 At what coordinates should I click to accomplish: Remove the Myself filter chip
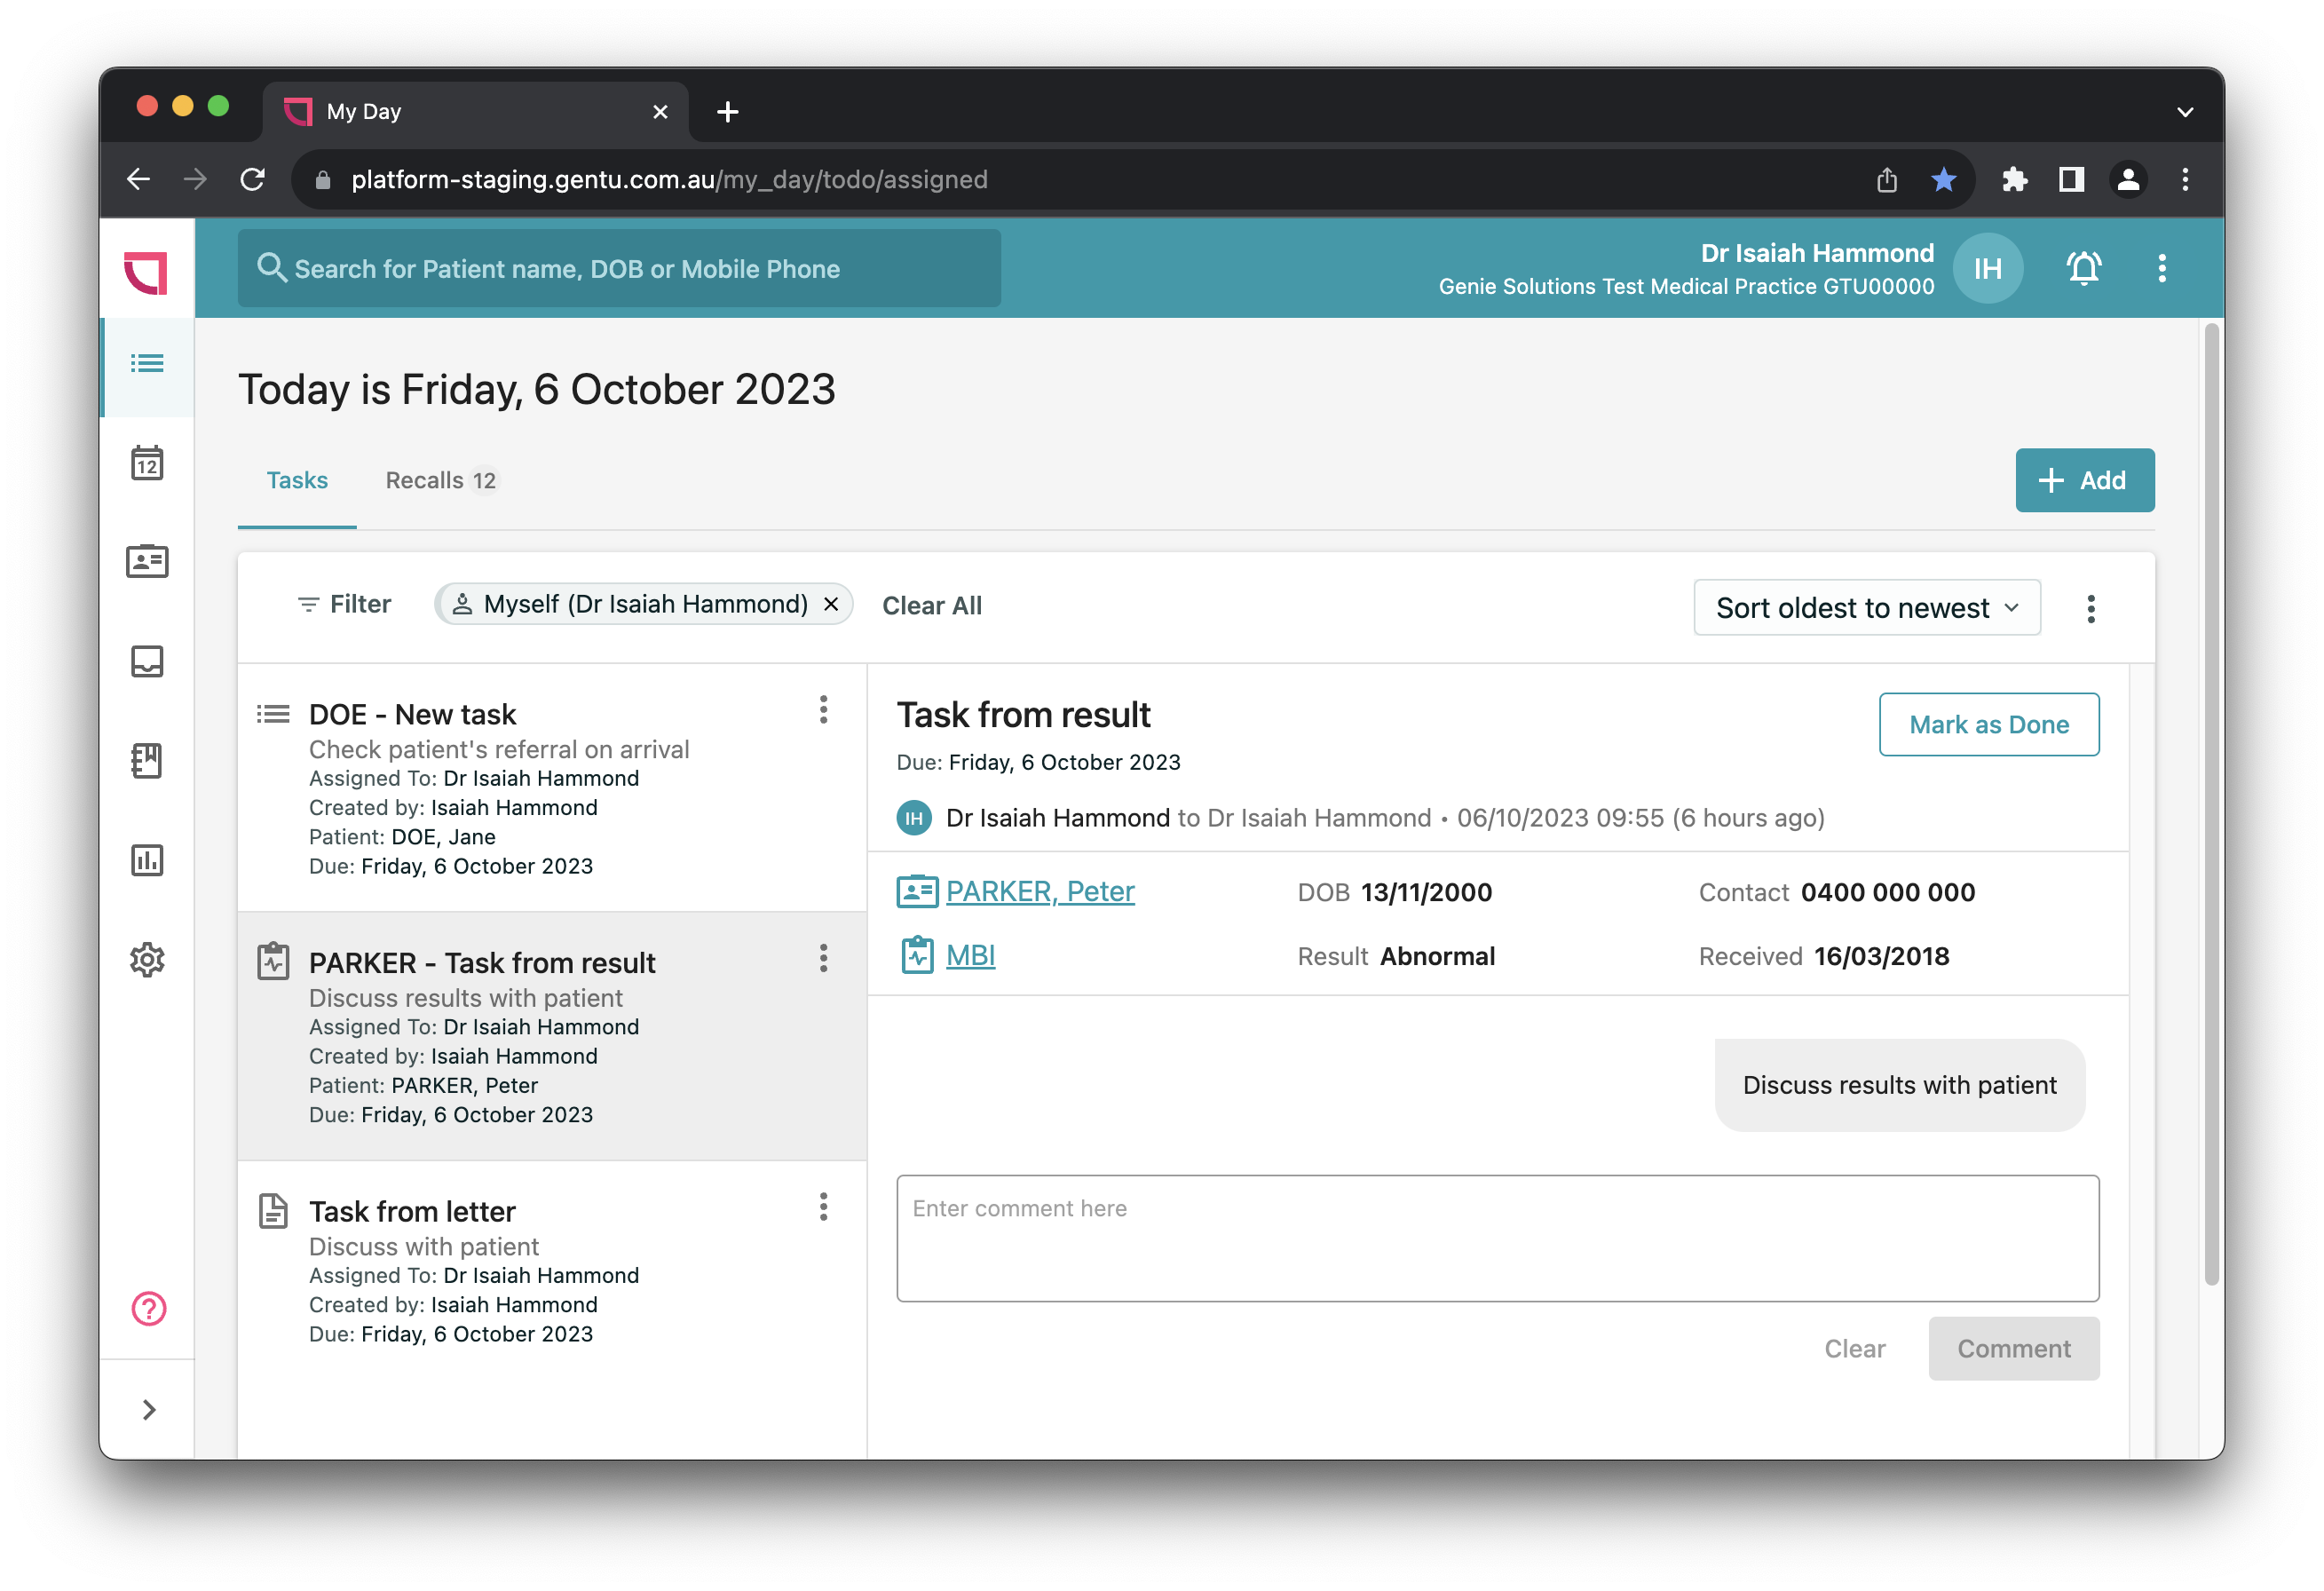click(830, 604)
